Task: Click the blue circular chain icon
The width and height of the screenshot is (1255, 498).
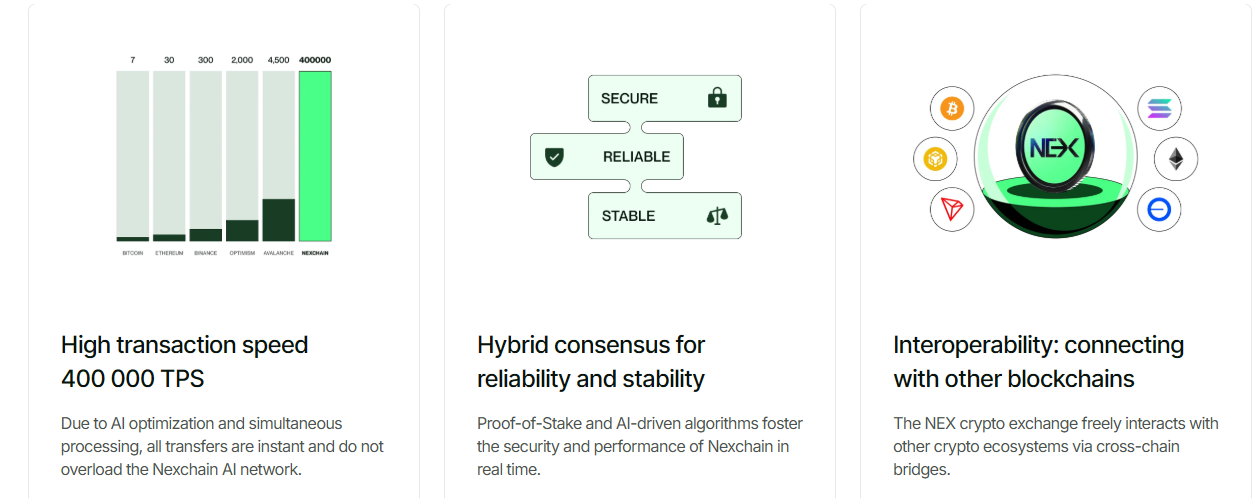Action: click(x=1159, y=210)
